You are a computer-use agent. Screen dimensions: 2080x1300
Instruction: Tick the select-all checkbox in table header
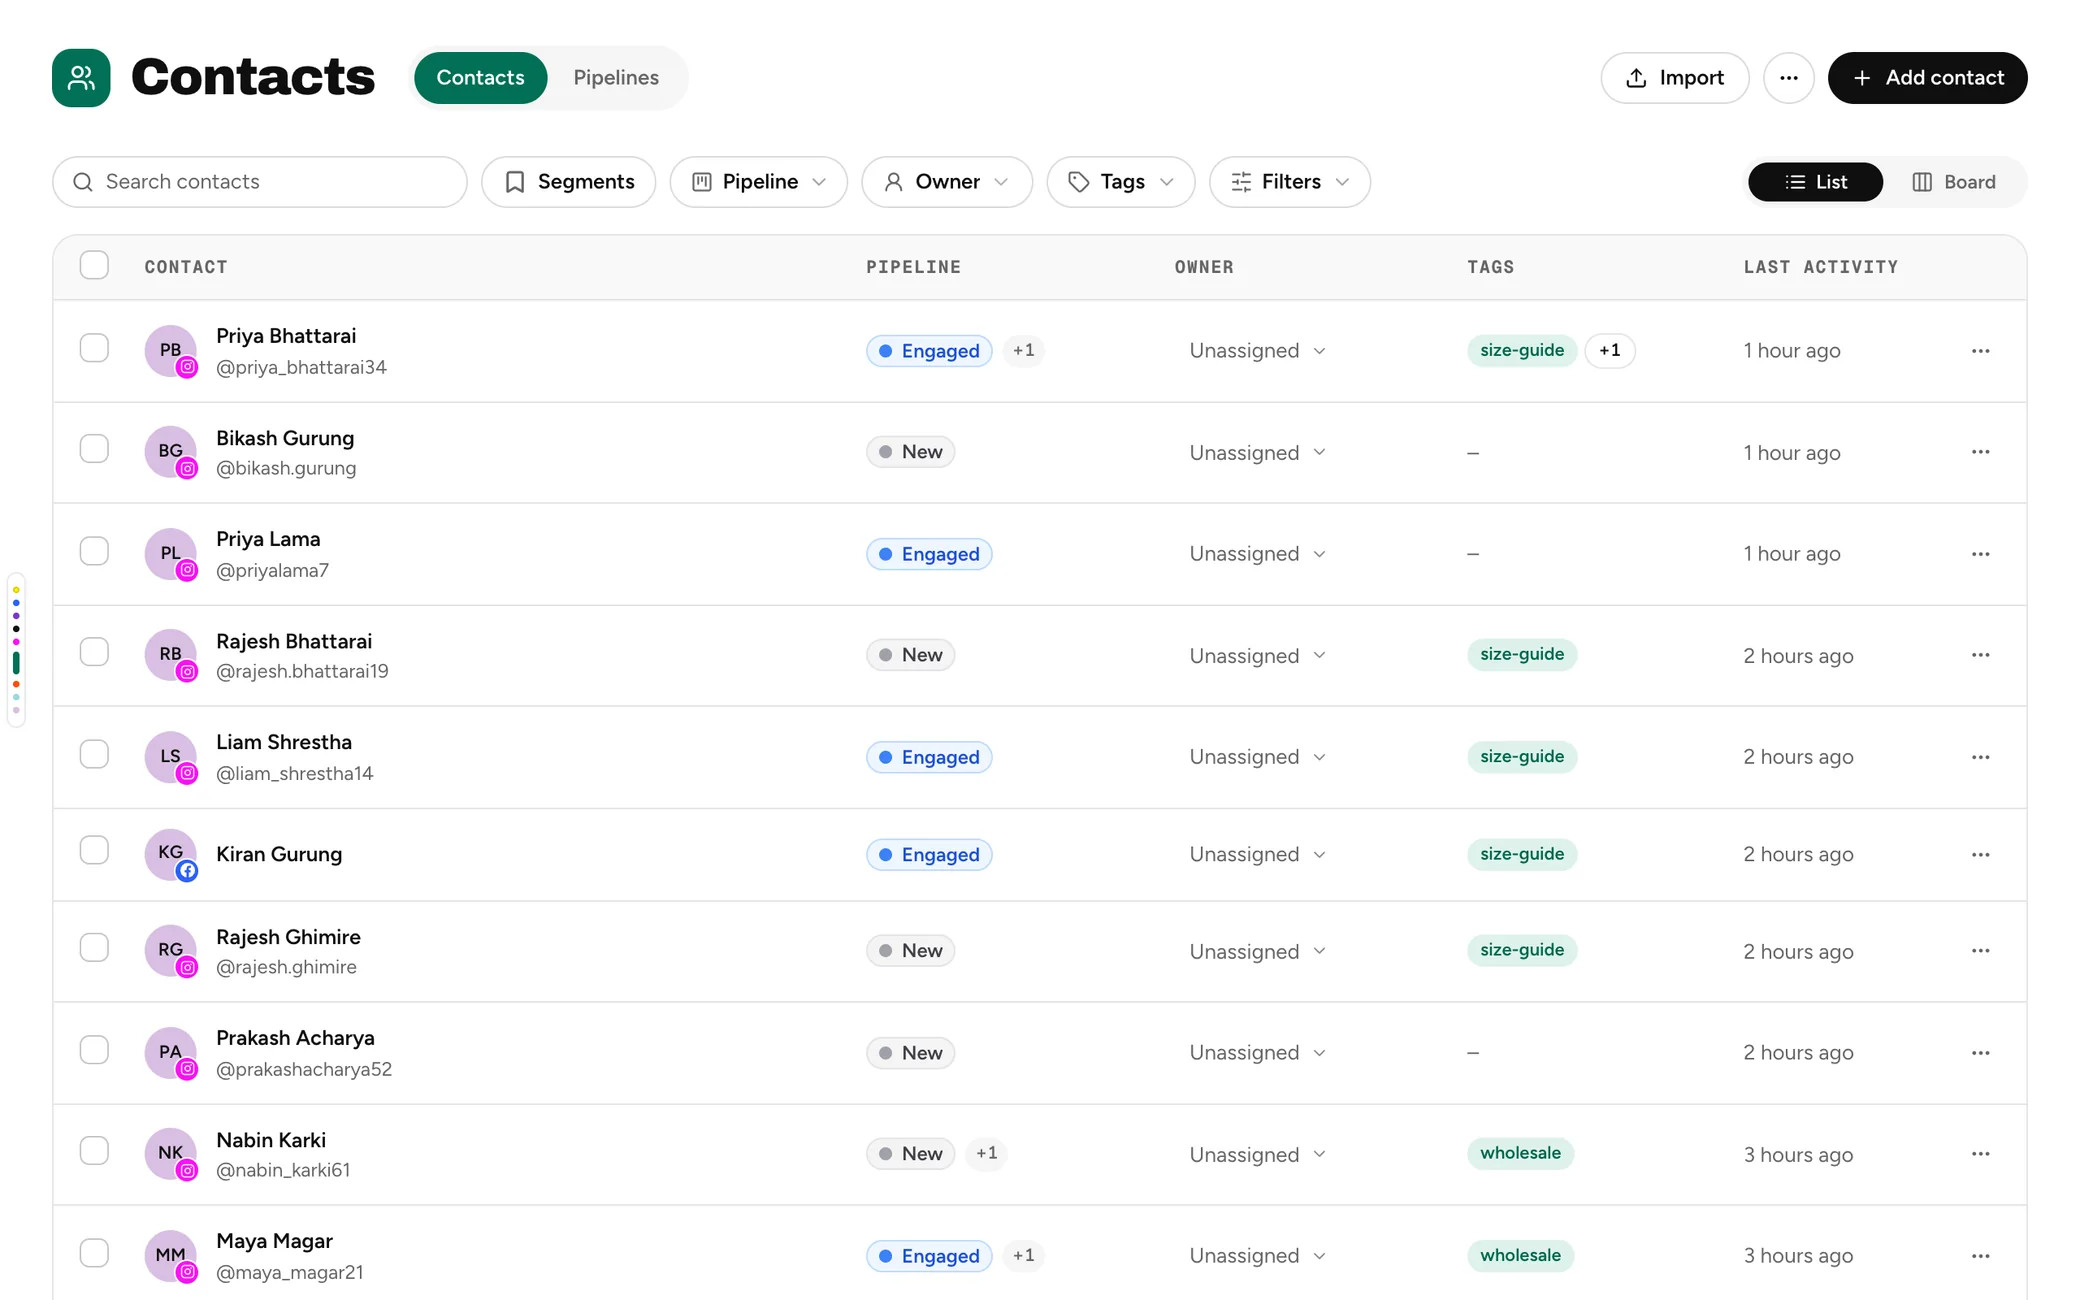click(x=94, y=266)
